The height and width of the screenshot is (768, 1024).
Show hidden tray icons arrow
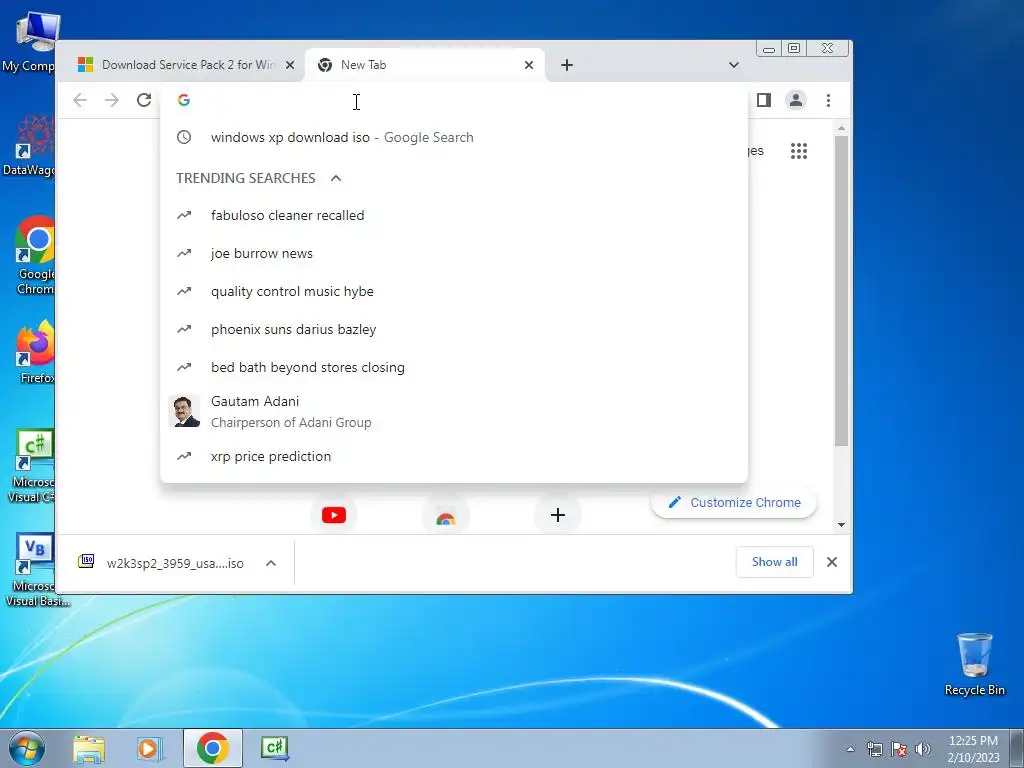(850, 749)
